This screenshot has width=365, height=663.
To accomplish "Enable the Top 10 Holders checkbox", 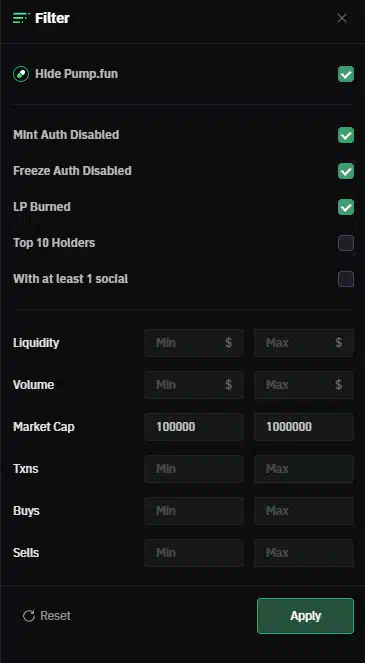I will point(346,243).
